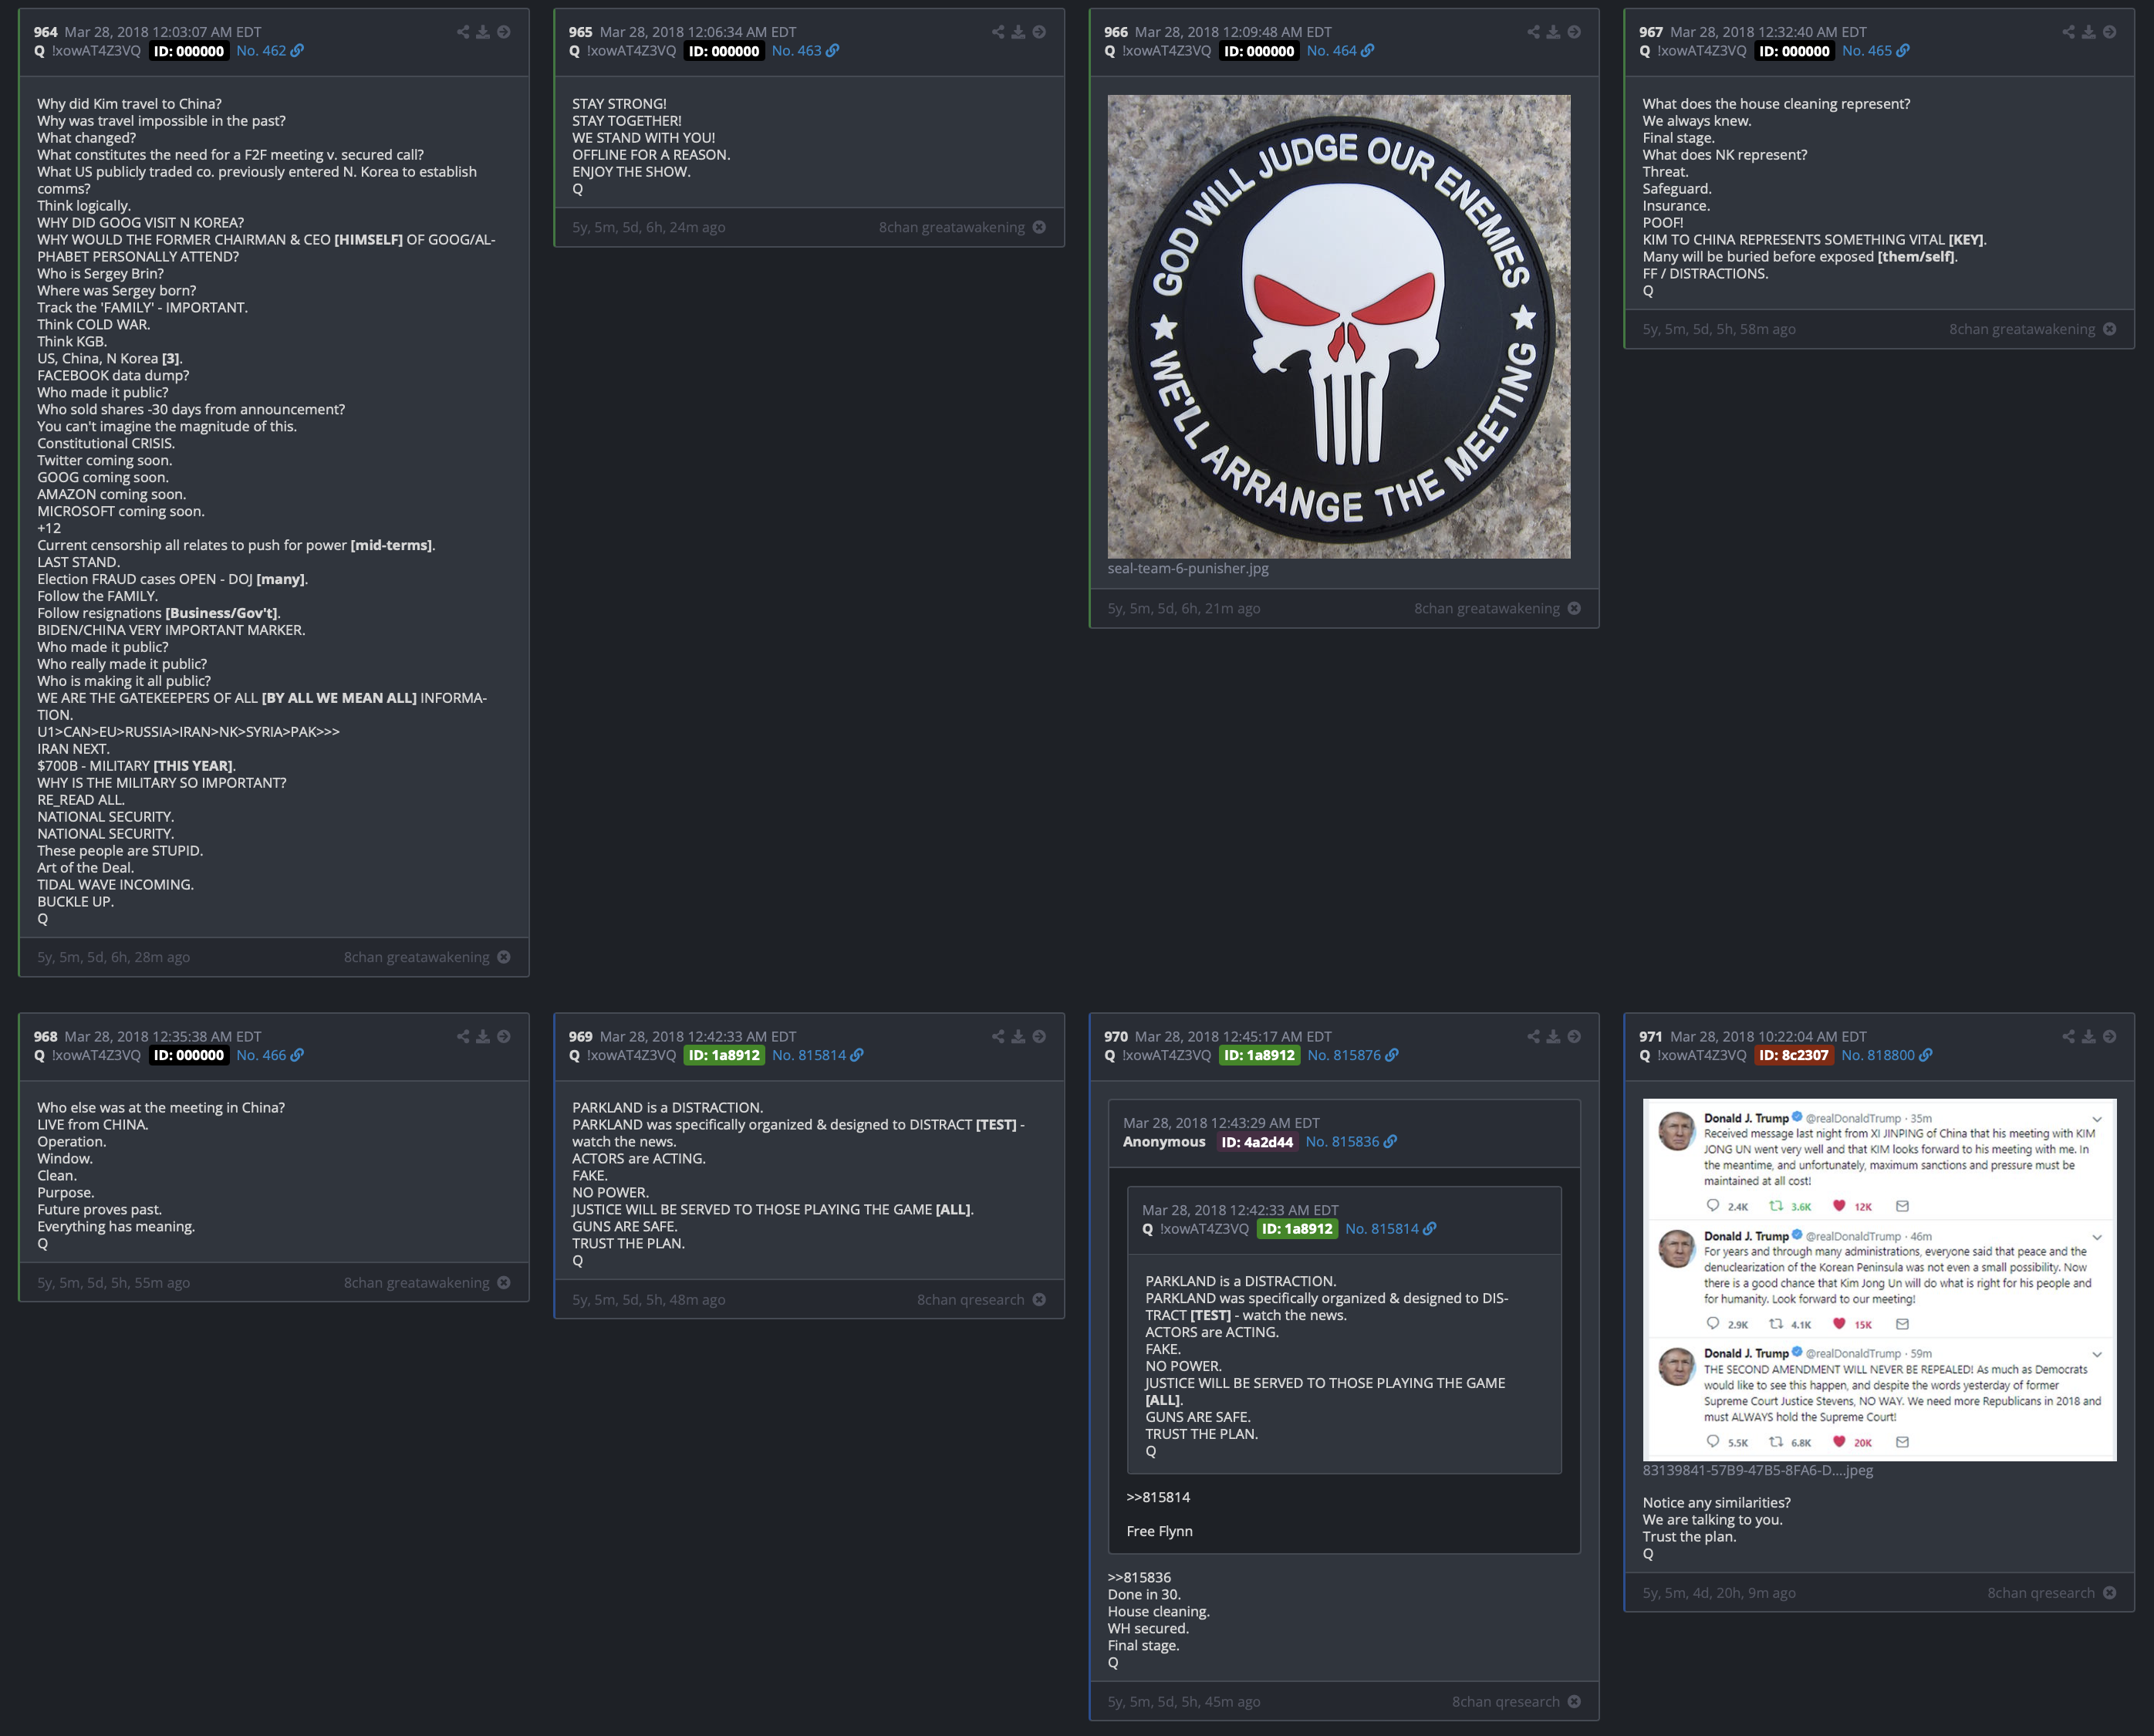Image resolution: width=2154 pixels, height=1736 pixels.
Task: Open Anonymous reply link No. 815836
Action: [1351, 1142]
